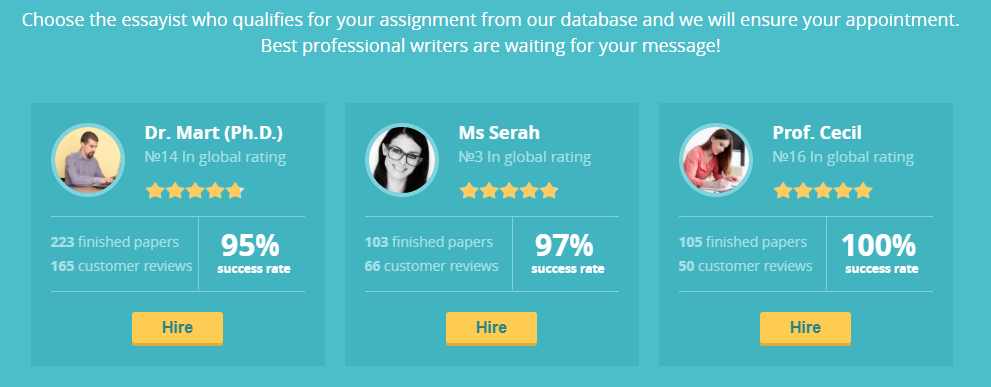Viewport: 991px width, 387px height.
Task: Click Ms Serah's five-star rating
Action: coord(509,190)
